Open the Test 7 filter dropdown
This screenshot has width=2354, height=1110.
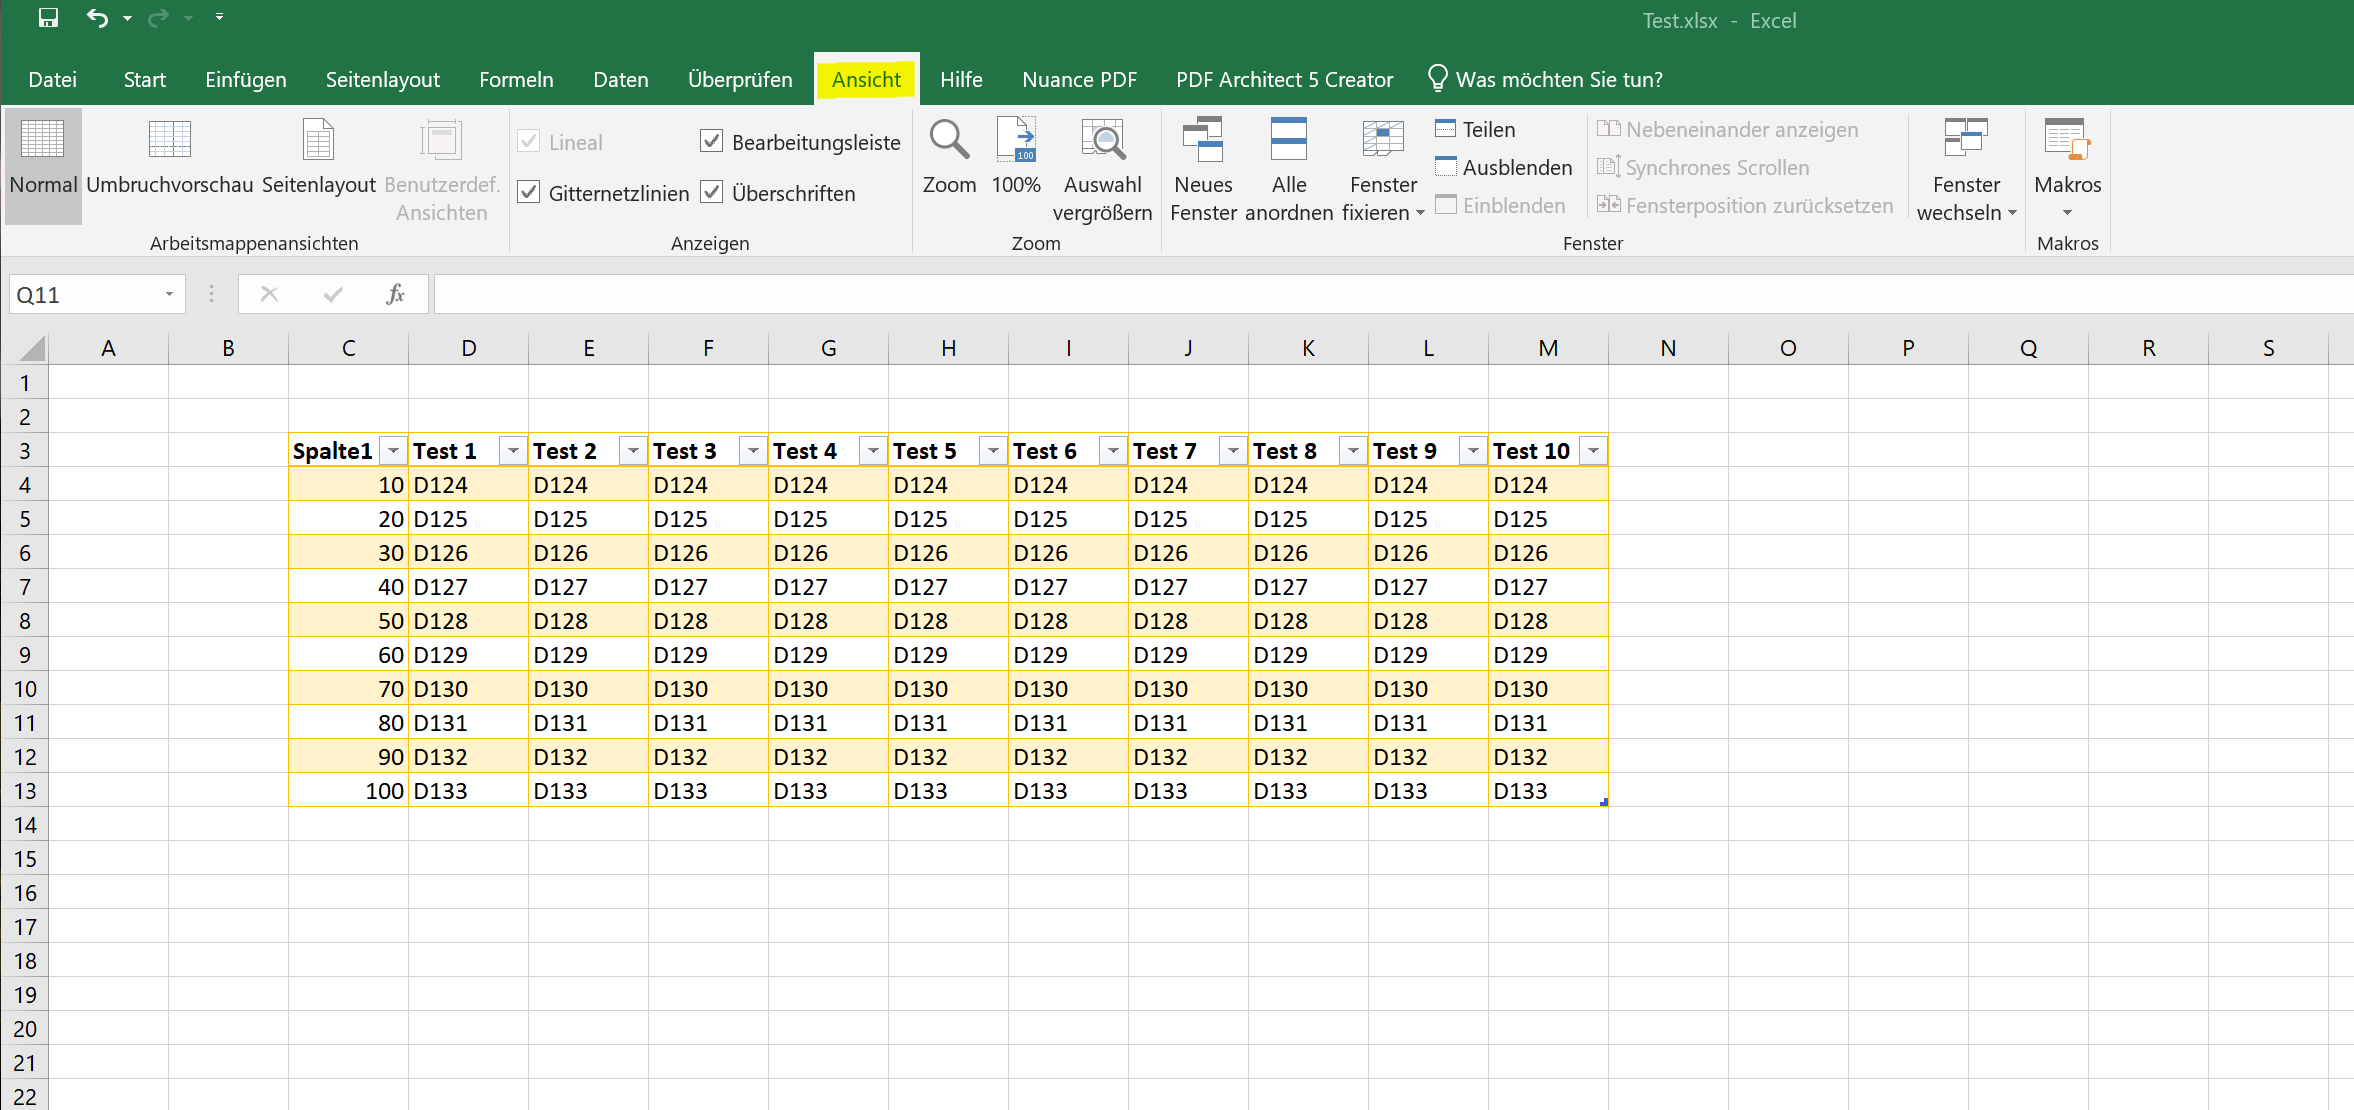tap(1234, 451)
